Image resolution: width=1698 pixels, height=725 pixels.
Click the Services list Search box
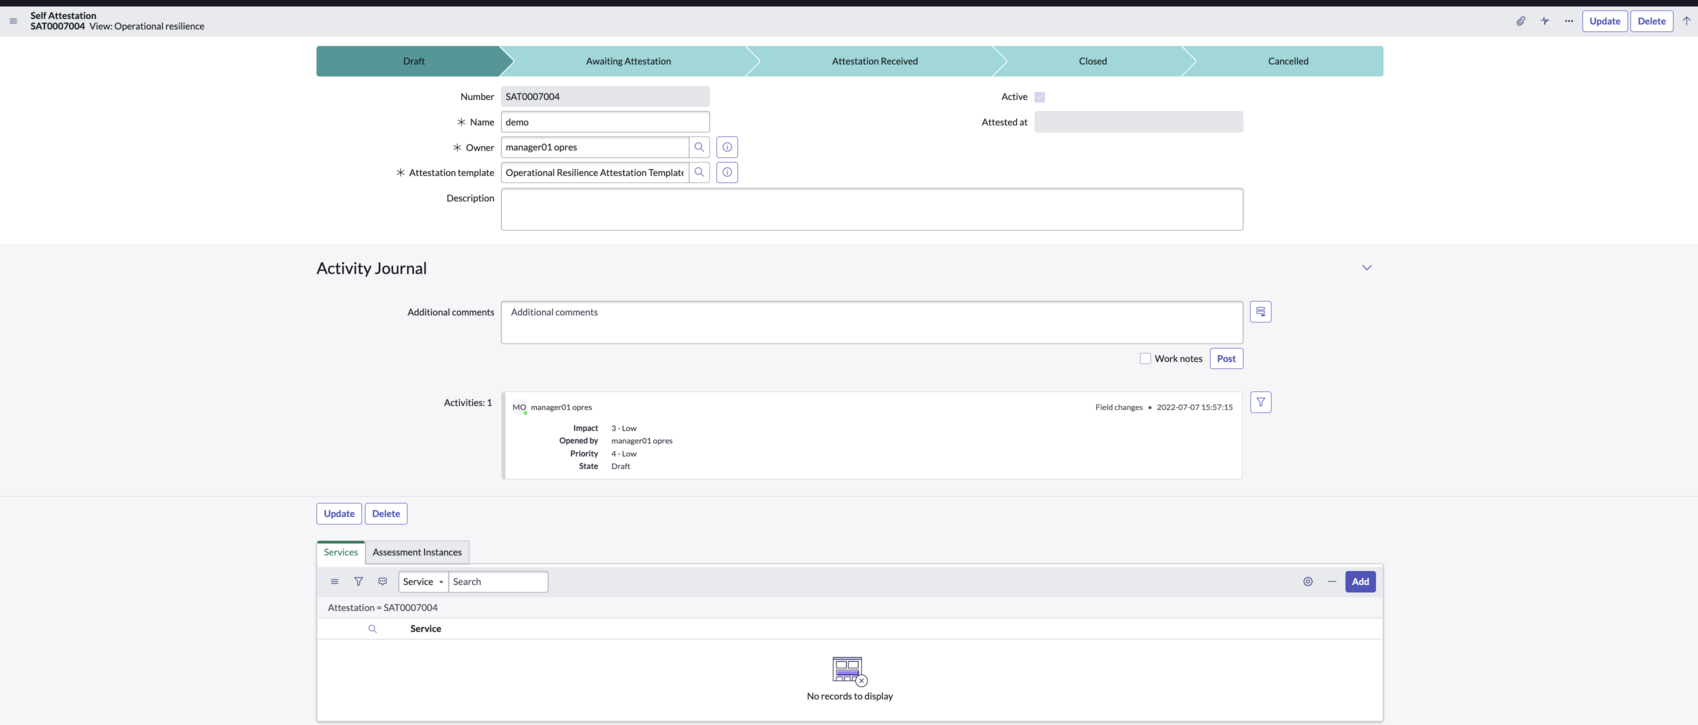[498, 582]
